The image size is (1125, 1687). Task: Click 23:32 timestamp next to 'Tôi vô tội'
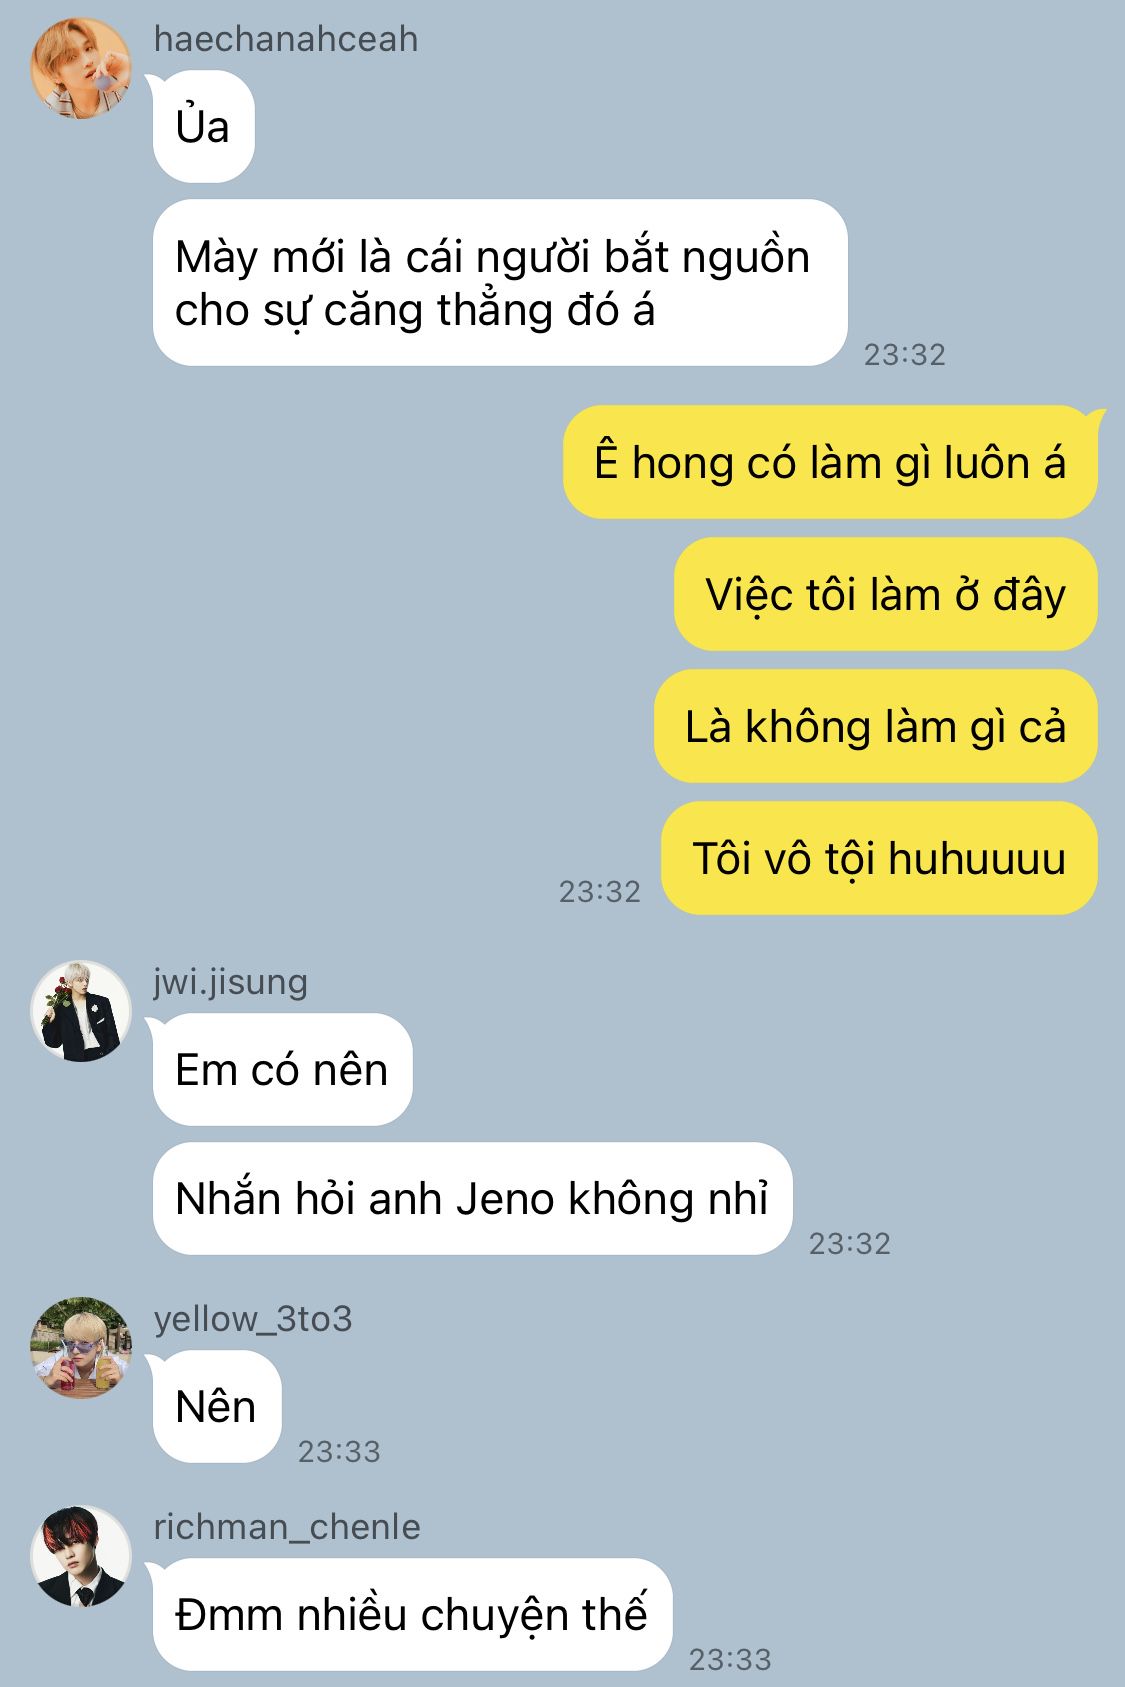pos(599,891)
